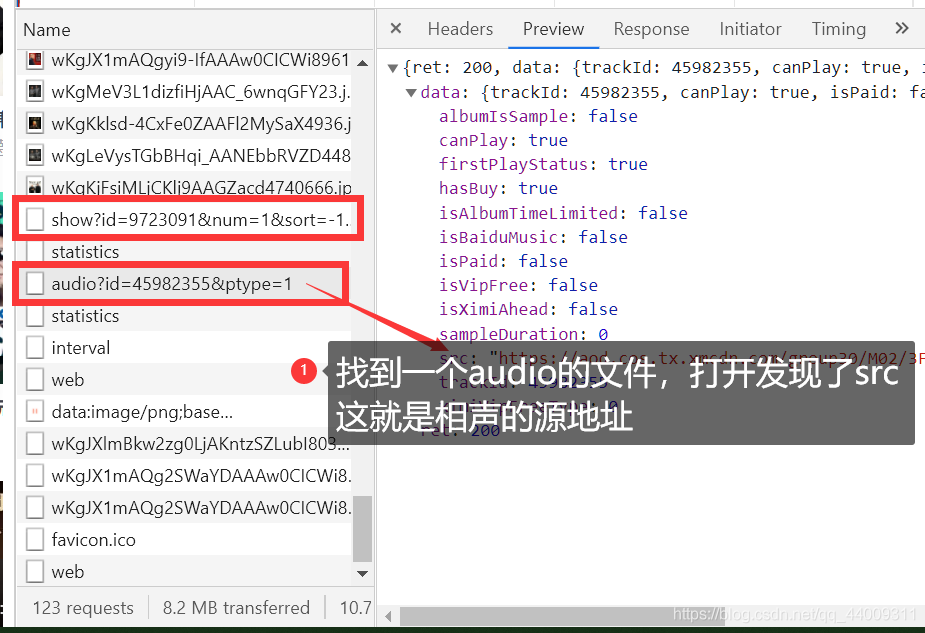Click the isBaiduMusic property
The width and height of the screenshot is (925, 633).
(x=533, y=237)
